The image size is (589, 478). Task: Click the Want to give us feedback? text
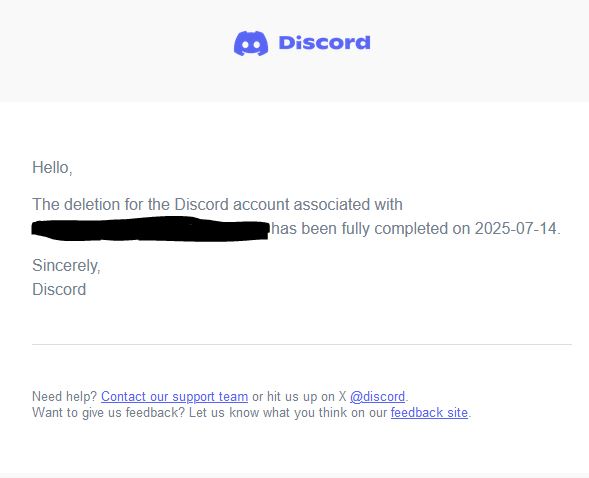(109, 413)
